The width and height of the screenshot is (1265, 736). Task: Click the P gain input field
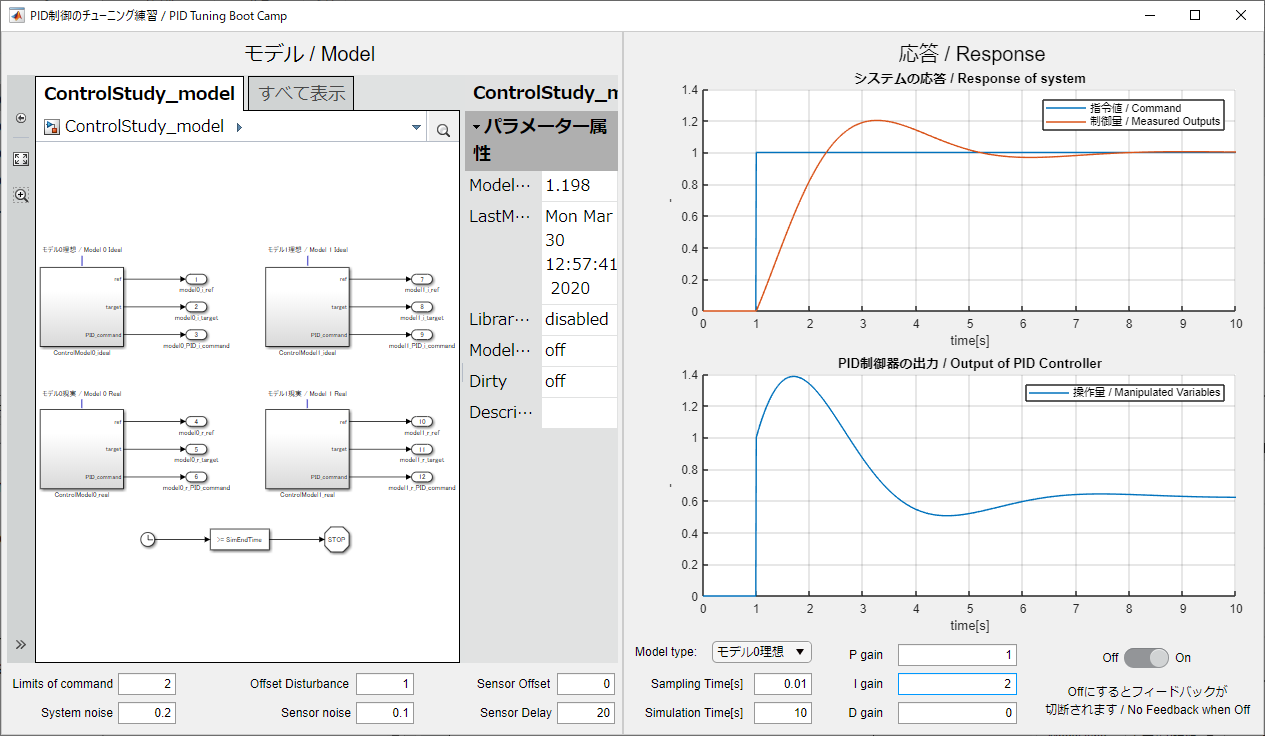956,655
